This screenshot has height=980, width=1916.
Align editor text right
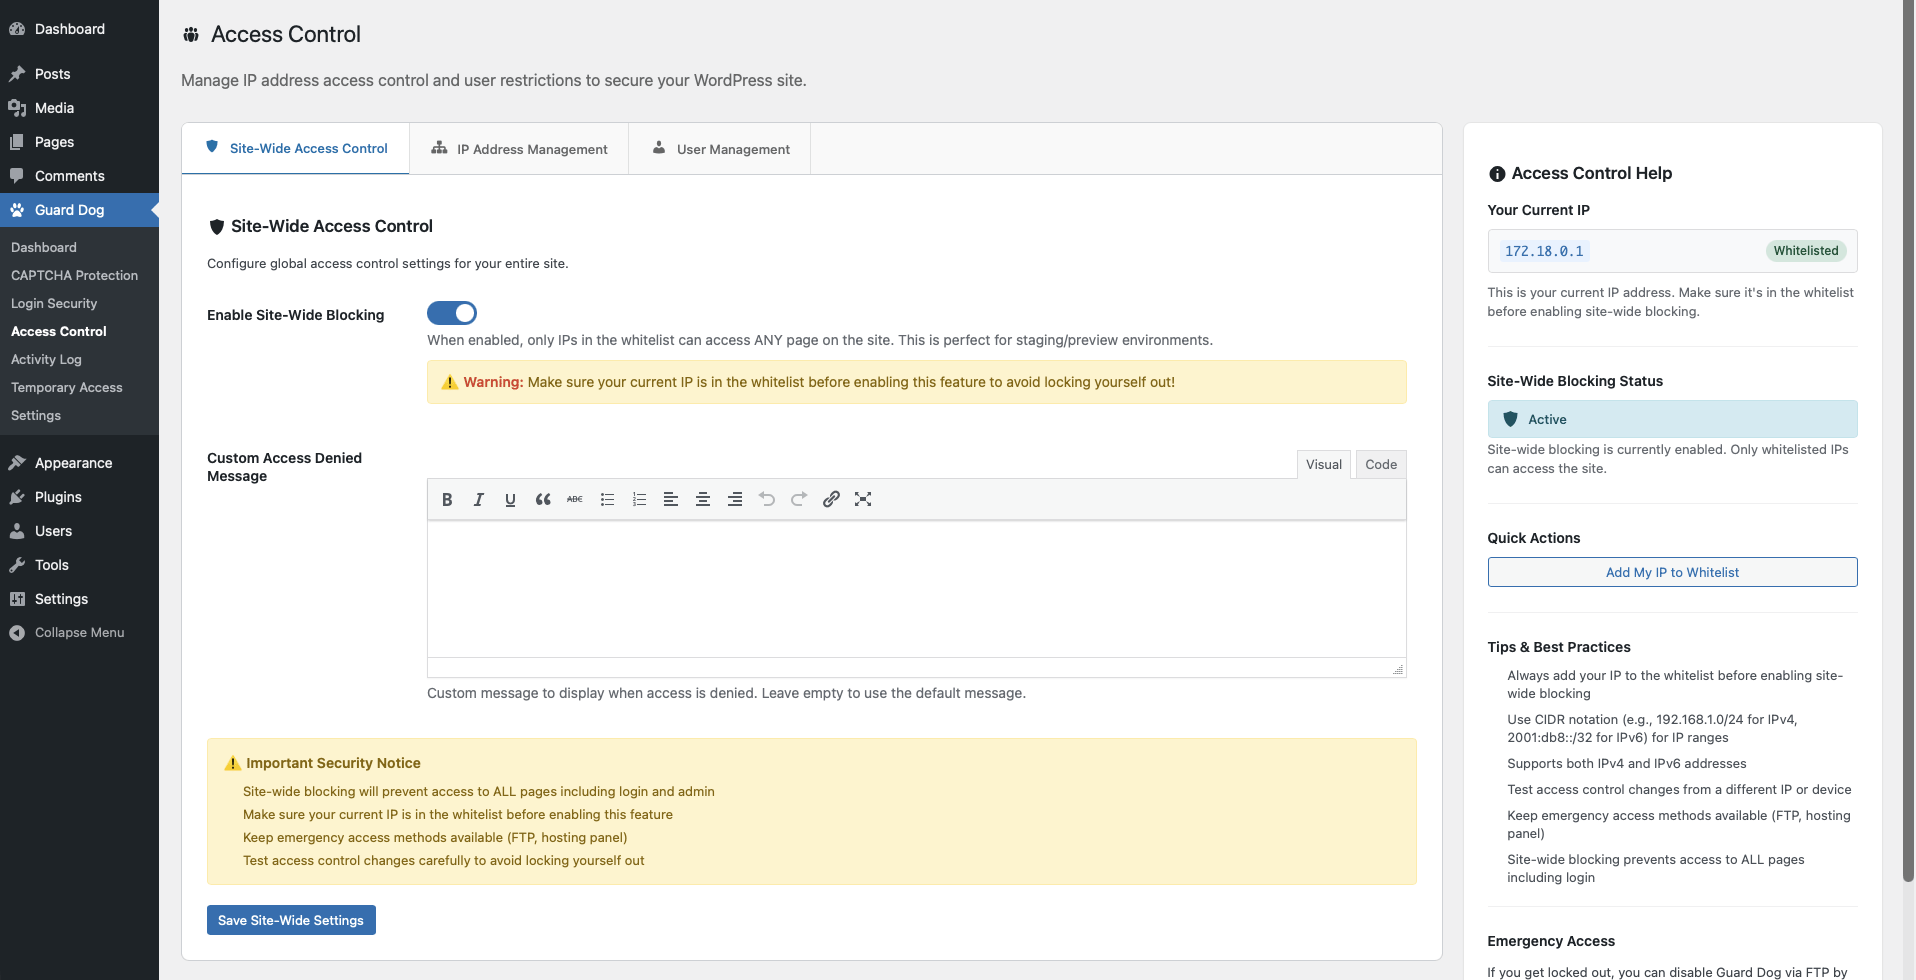(x=735, y=499)
